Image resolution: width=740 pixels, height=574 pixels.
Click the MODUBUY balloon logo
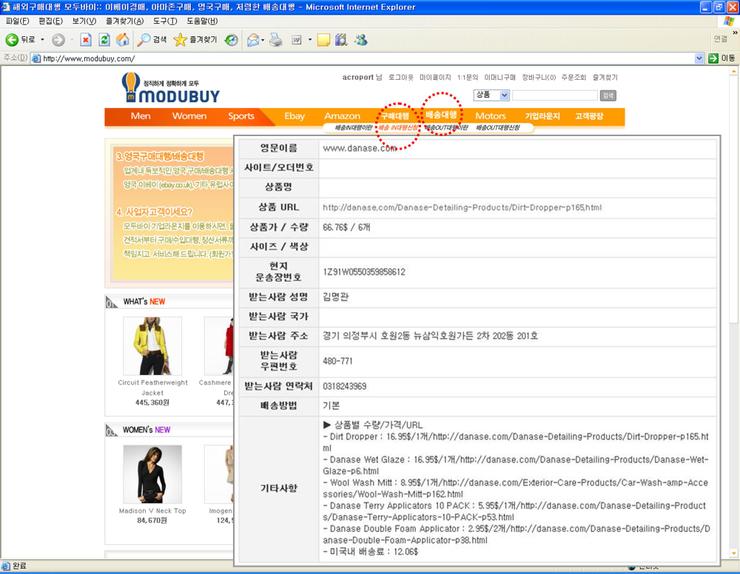coord(170,88)
